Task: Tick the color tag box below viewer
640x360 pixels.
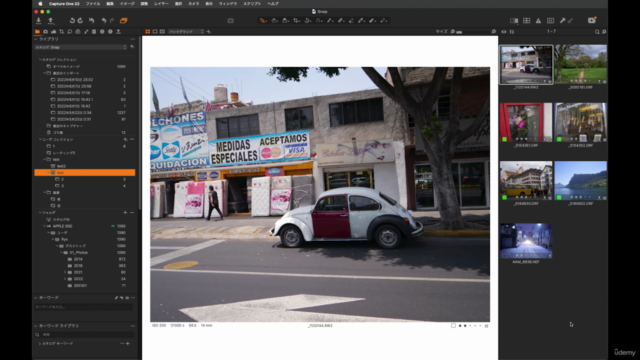Action: click(453, 326)
